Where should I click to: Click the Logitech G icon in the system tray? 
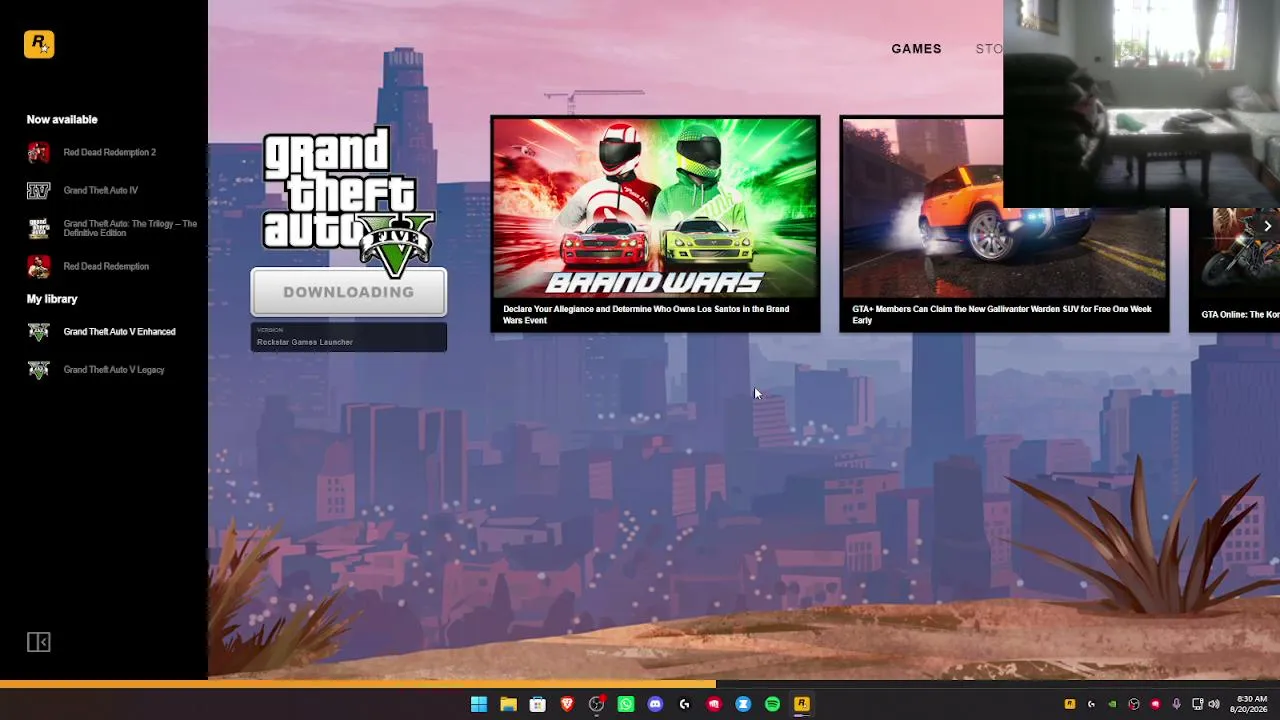pyautogui.click(x=1091, y=704)
